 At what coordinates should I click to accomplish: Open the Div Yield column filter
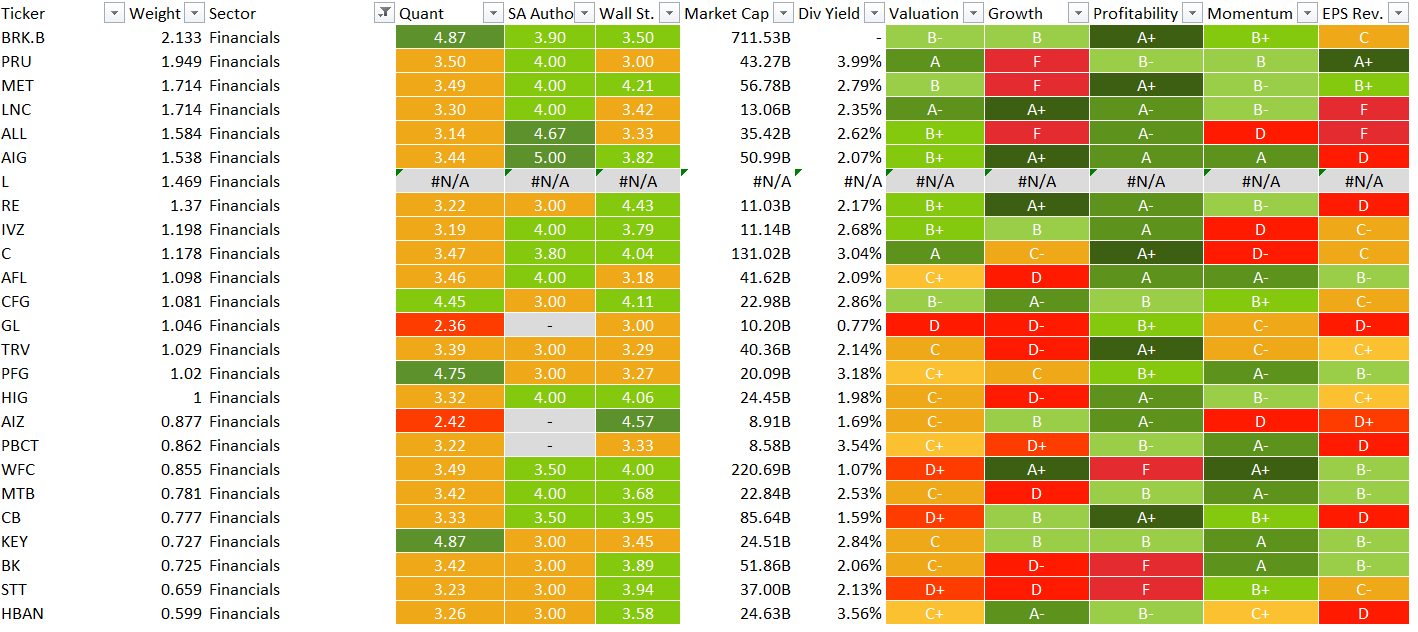(873, 13)
